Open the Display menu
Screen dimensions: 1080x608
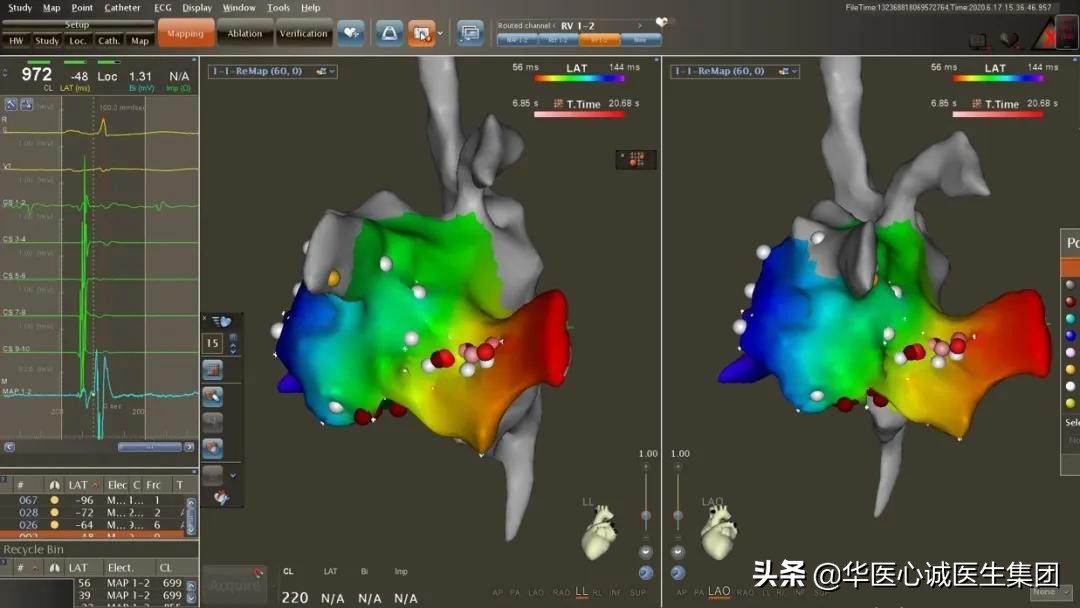click(197, 8)
